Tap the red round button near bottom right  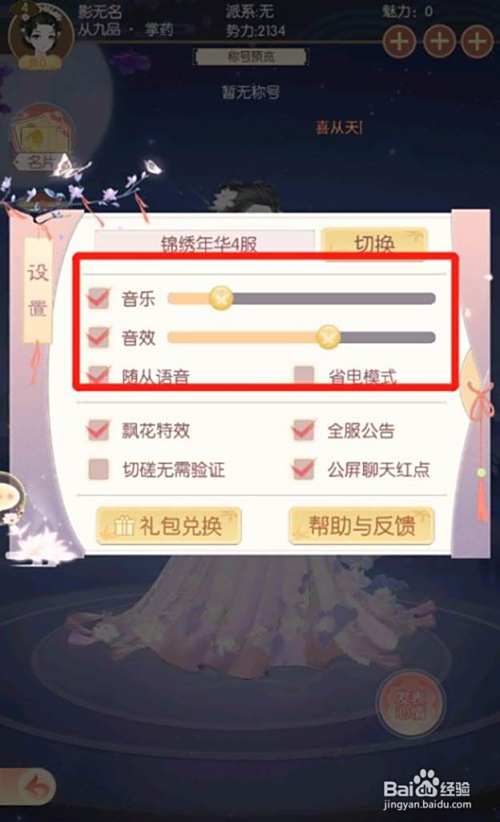[411, 702]
